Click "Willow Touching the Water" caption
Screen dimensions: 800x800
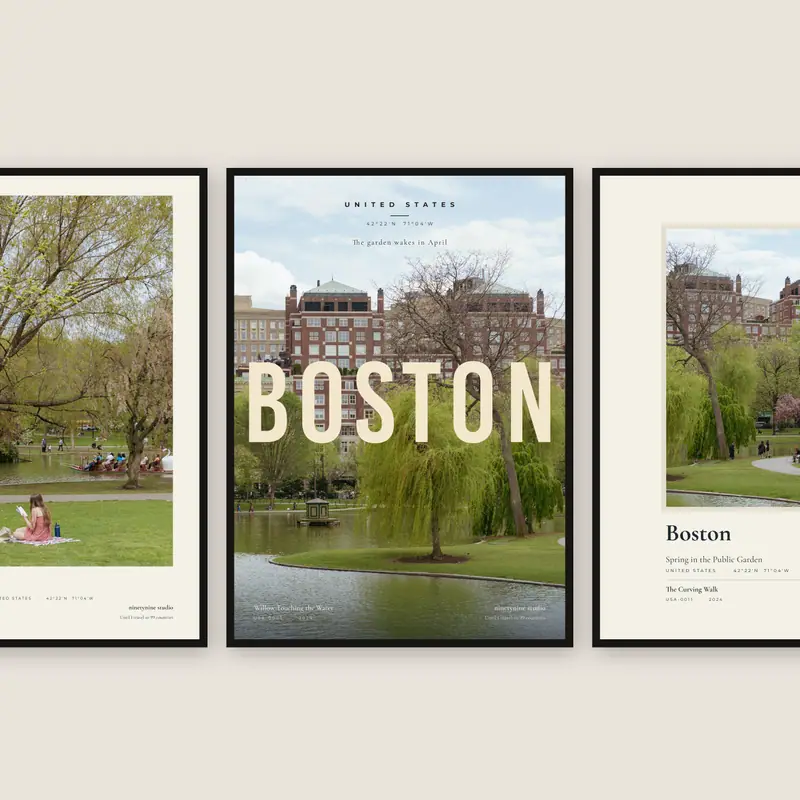click(293, 608)
